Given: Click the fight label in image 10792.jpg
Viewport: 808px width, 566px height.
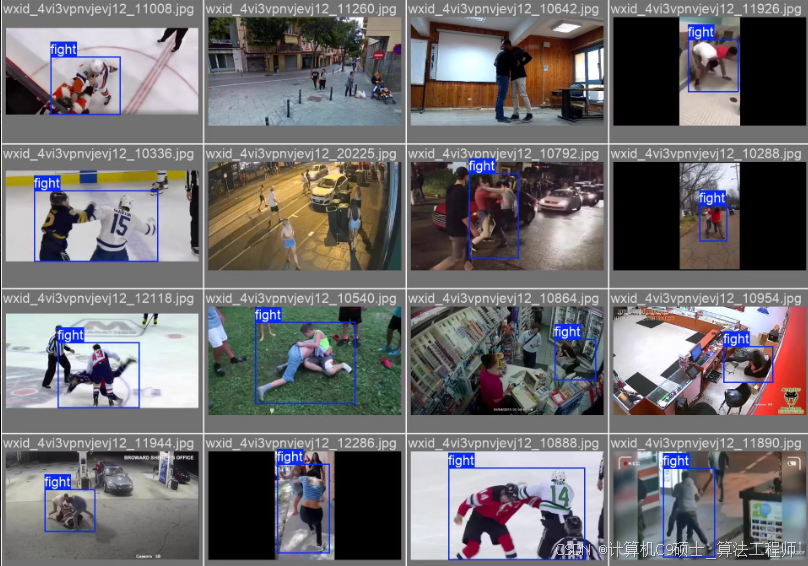Looking at the screenshot, I should click(482, 166).
